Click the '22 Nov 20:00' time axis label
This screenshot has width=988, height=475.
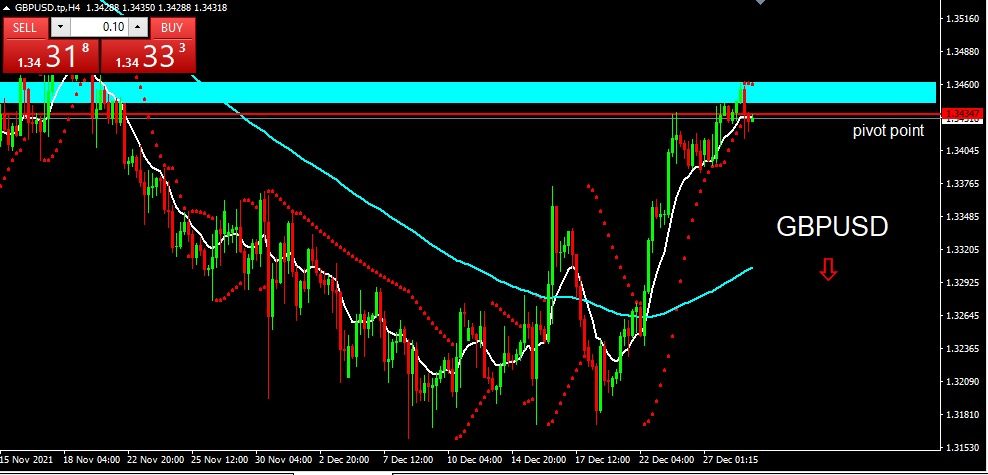156,460
